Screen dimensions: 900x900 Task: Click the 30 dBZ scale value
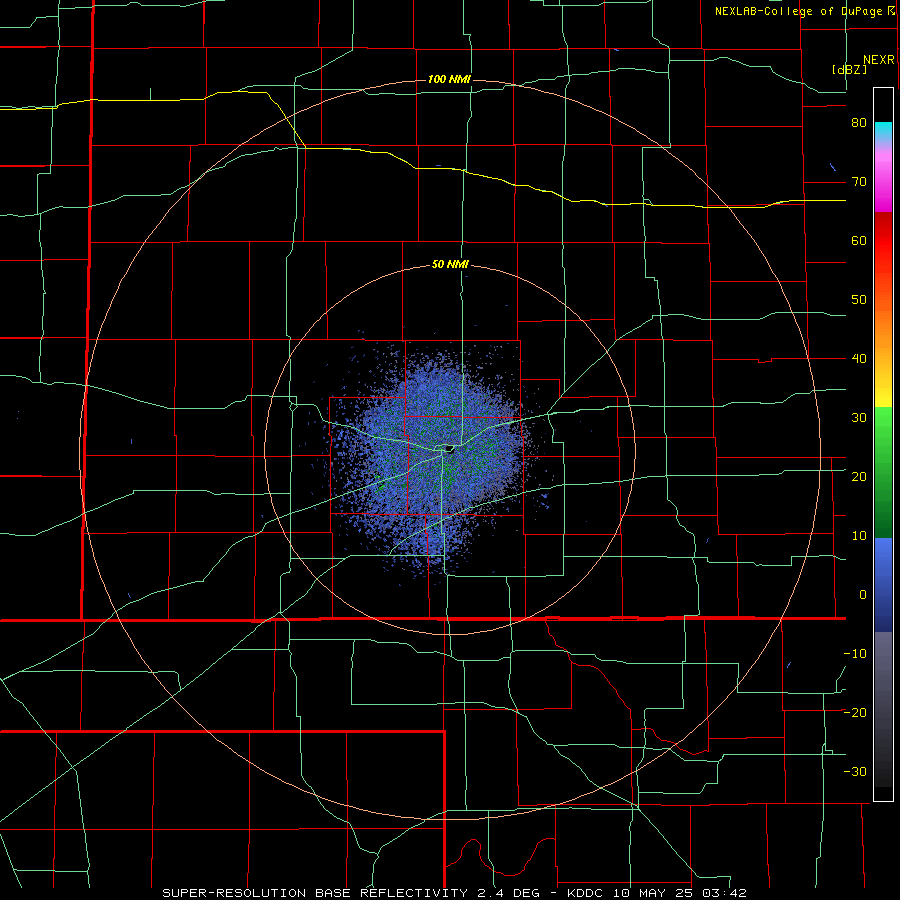tap(859, 417)
